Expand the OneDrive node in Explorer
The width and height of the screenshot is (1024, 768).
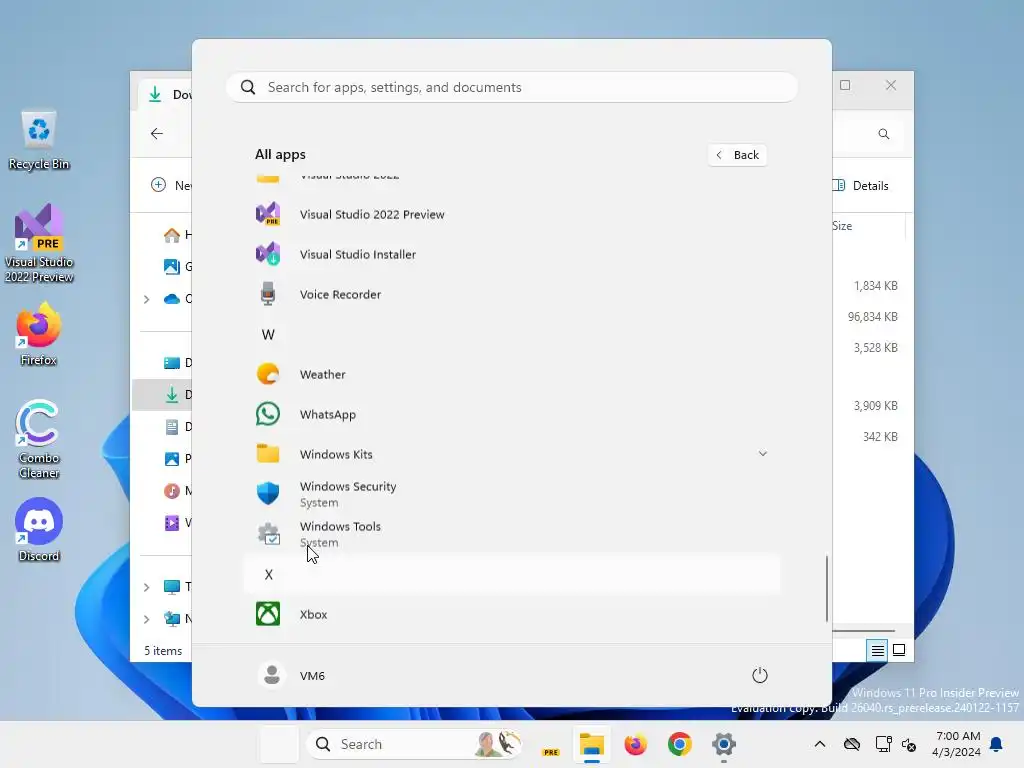click(146, 299)
